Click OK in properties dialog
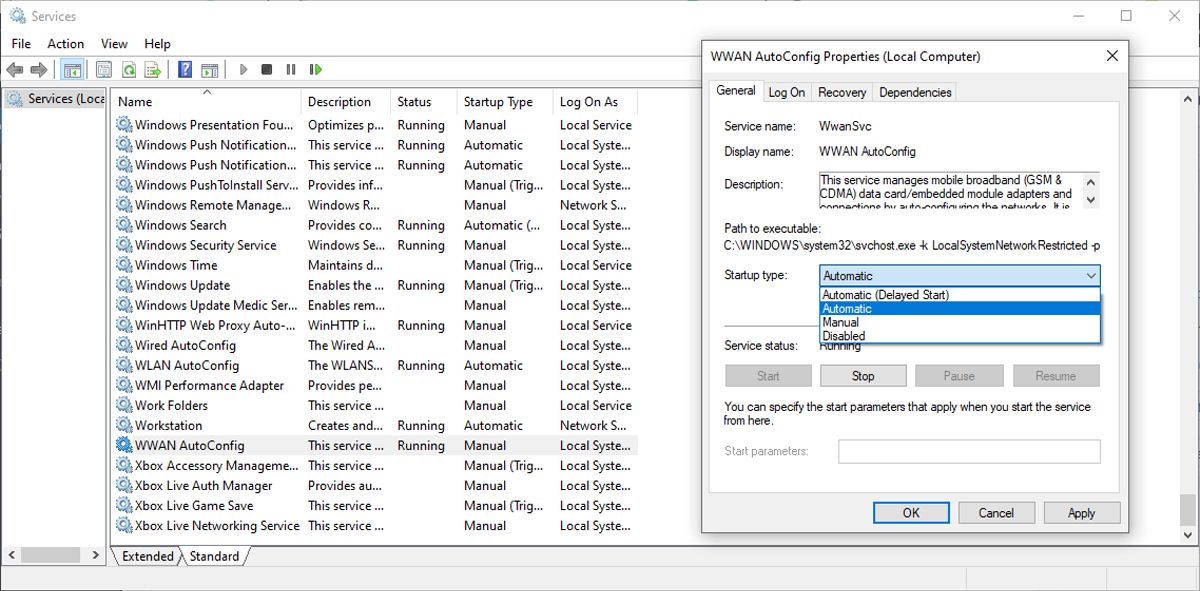This screenshot has width=1200, height=591. (911, 513)
